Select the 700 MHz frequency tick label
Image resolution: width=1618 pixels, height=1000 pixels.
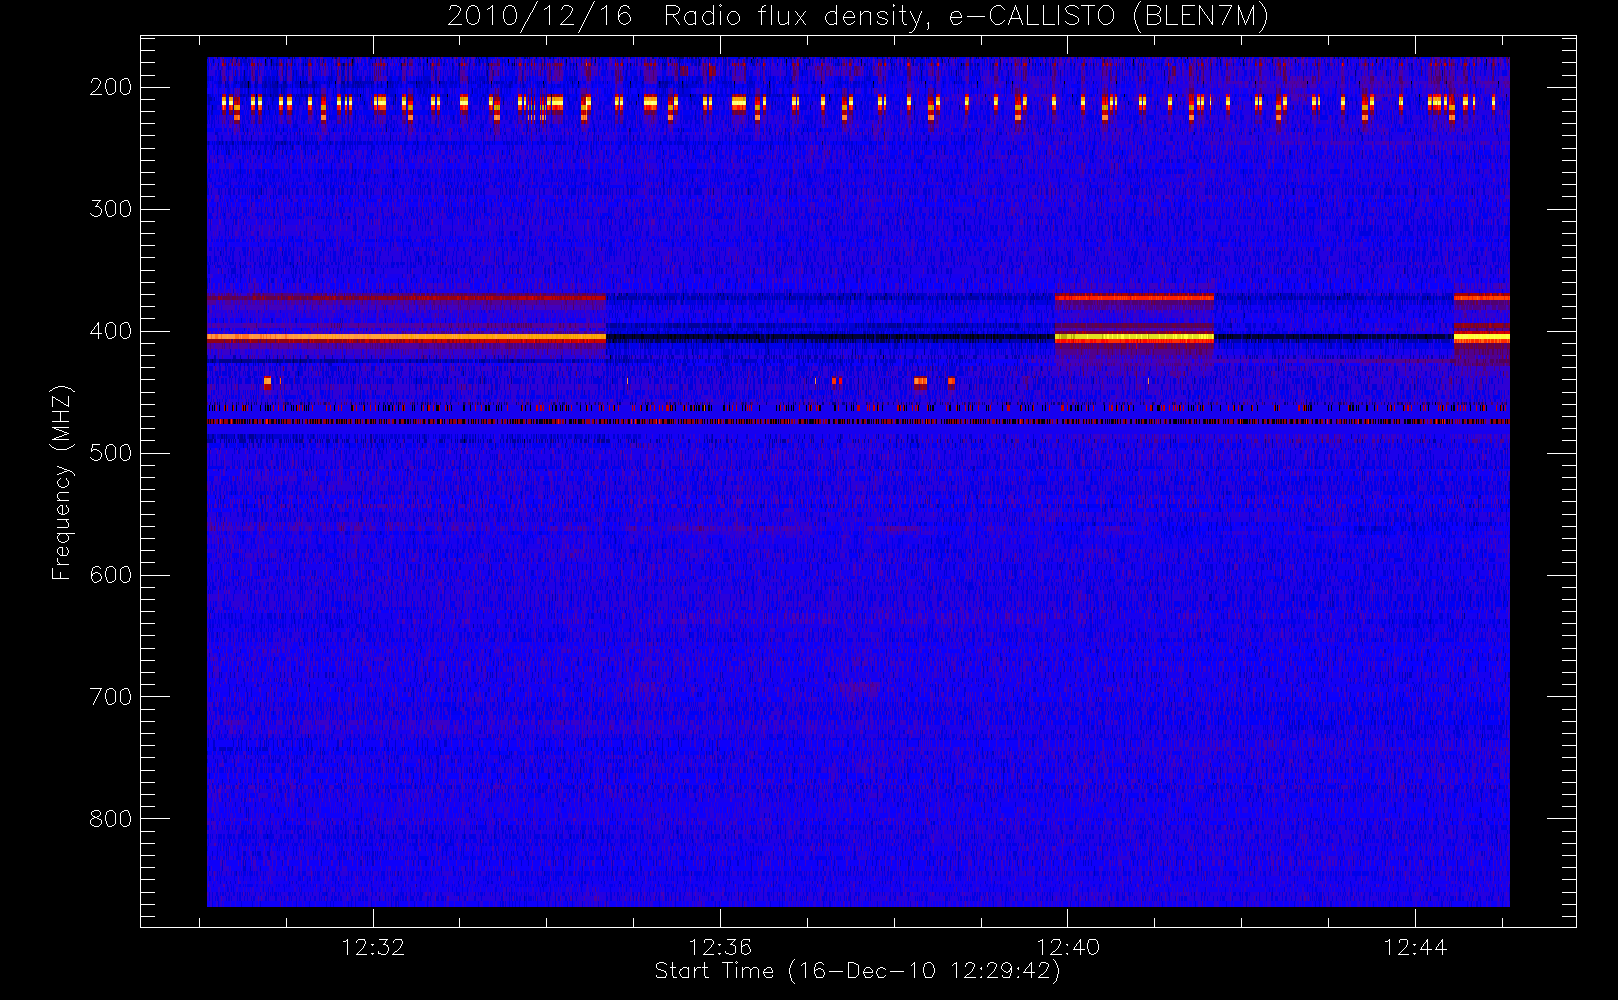(x=110, y=697)
